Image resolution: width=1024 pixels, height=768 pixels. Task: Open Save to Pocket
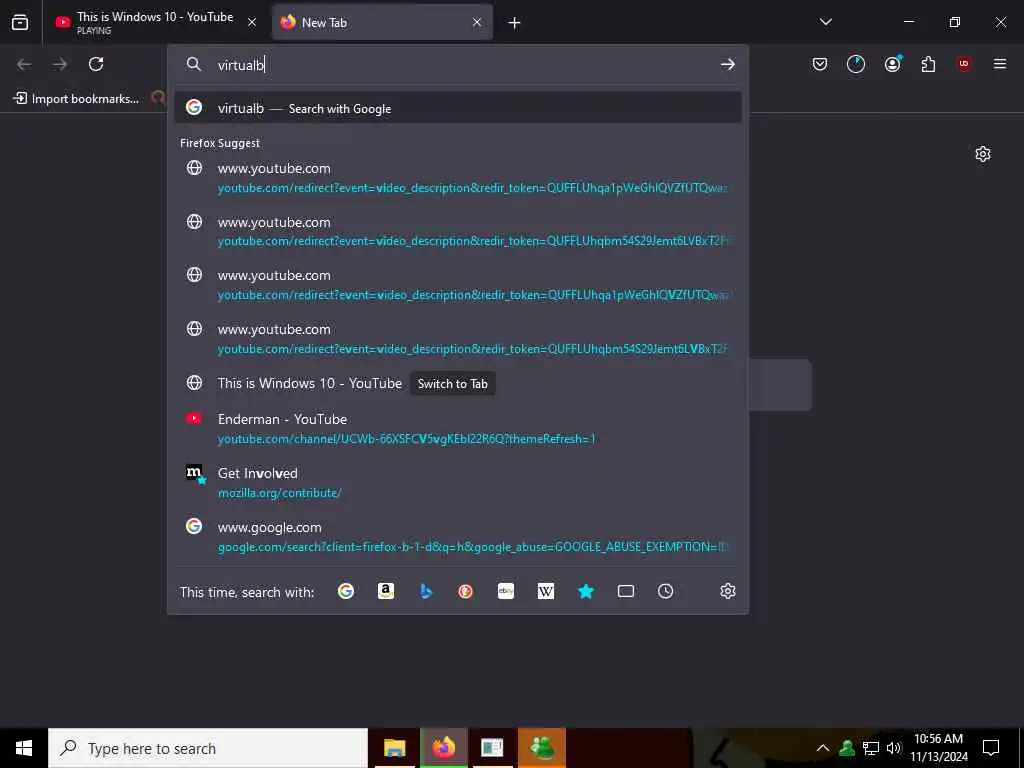(820, 64)
